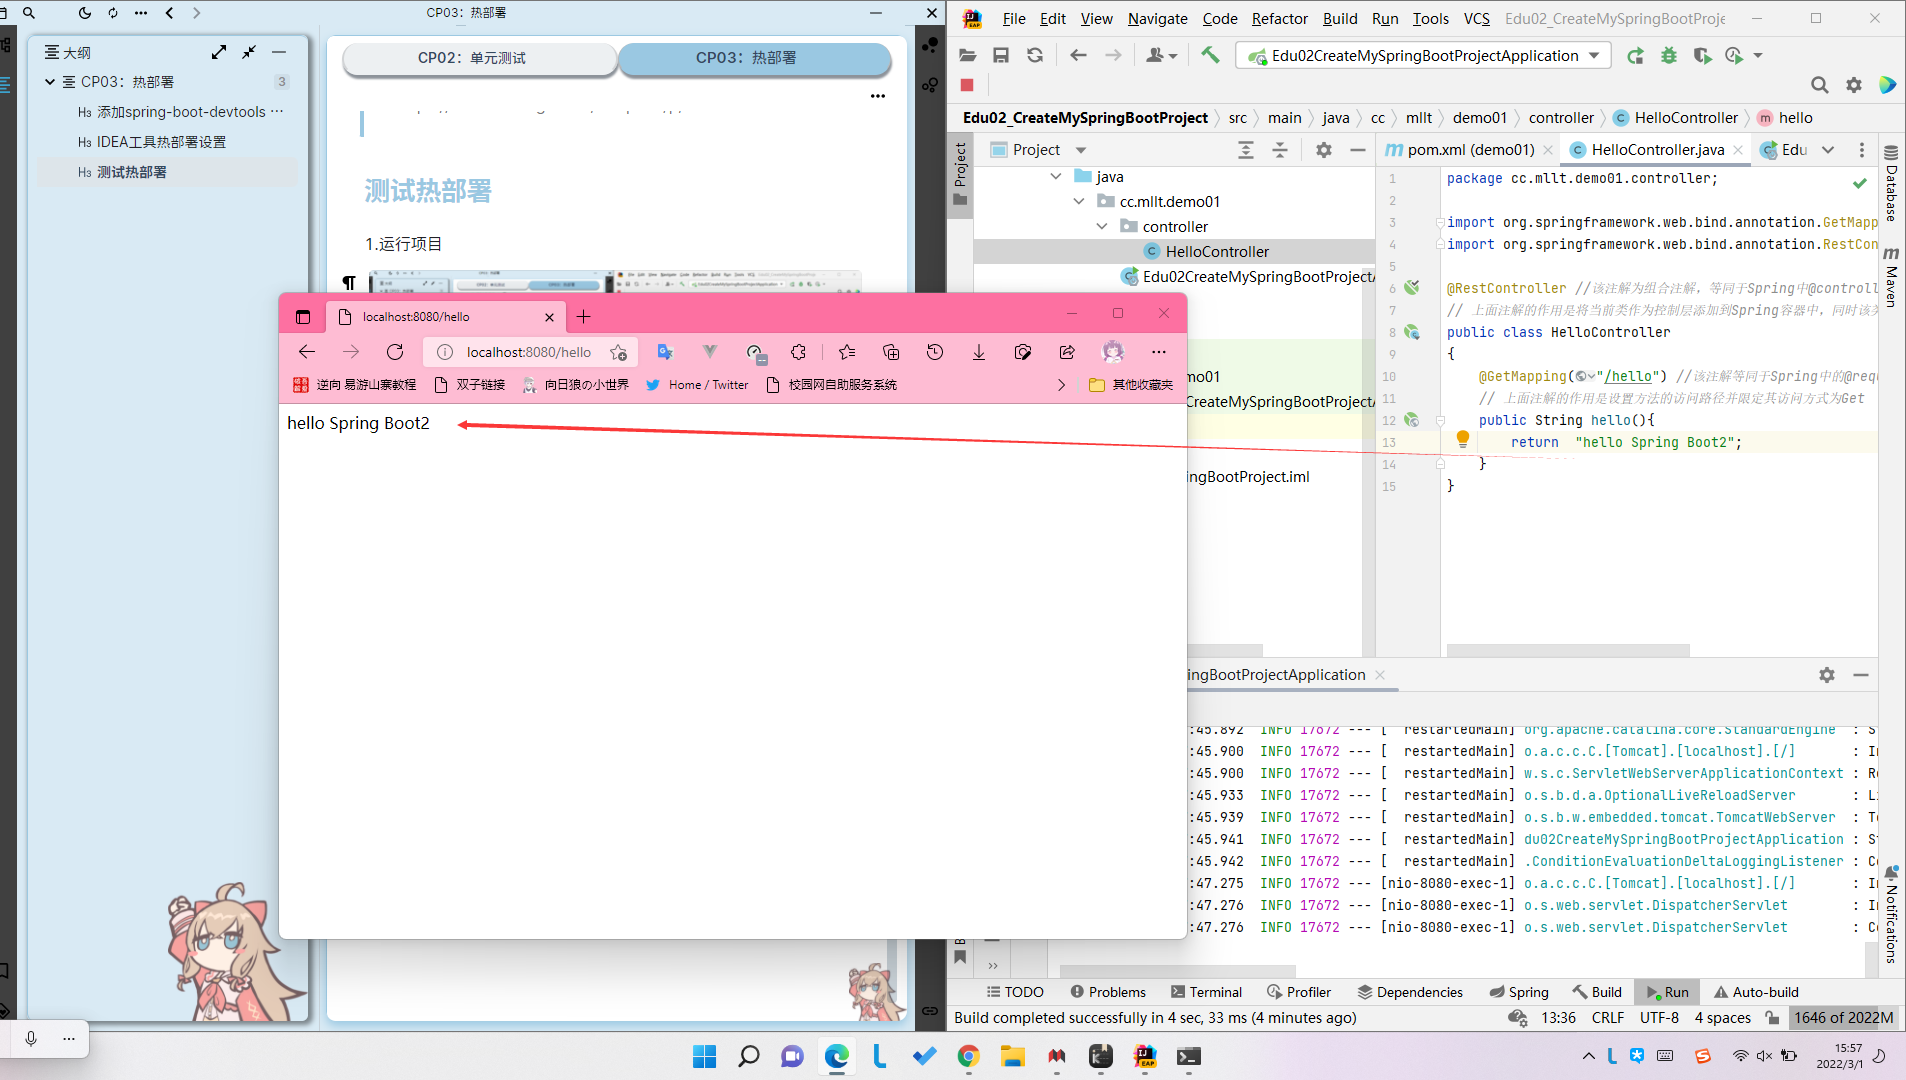Open 校园网自助服务系统 bookmark
Image resolution: width=1906 pixels, height=1080 pixels.
pyautogui.click(x=831, y=385)
